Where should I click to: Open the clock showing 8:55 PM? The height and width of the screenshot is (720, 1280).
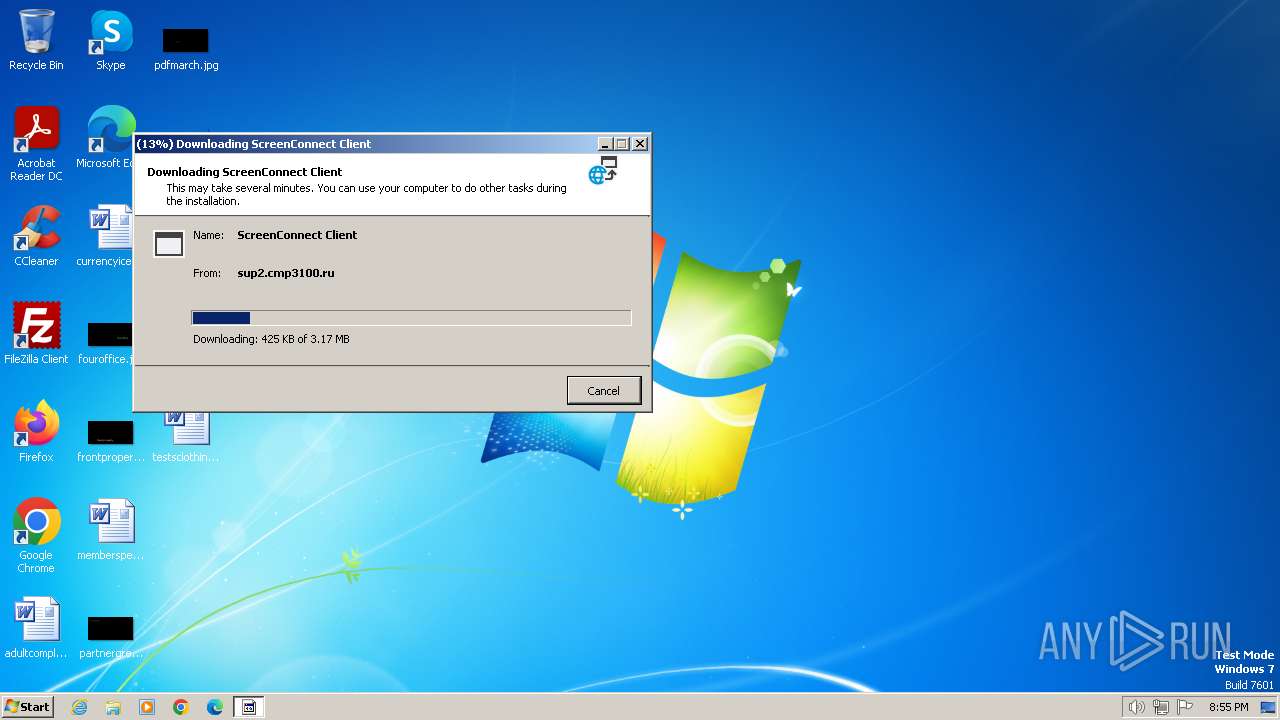coord(1228,707)
